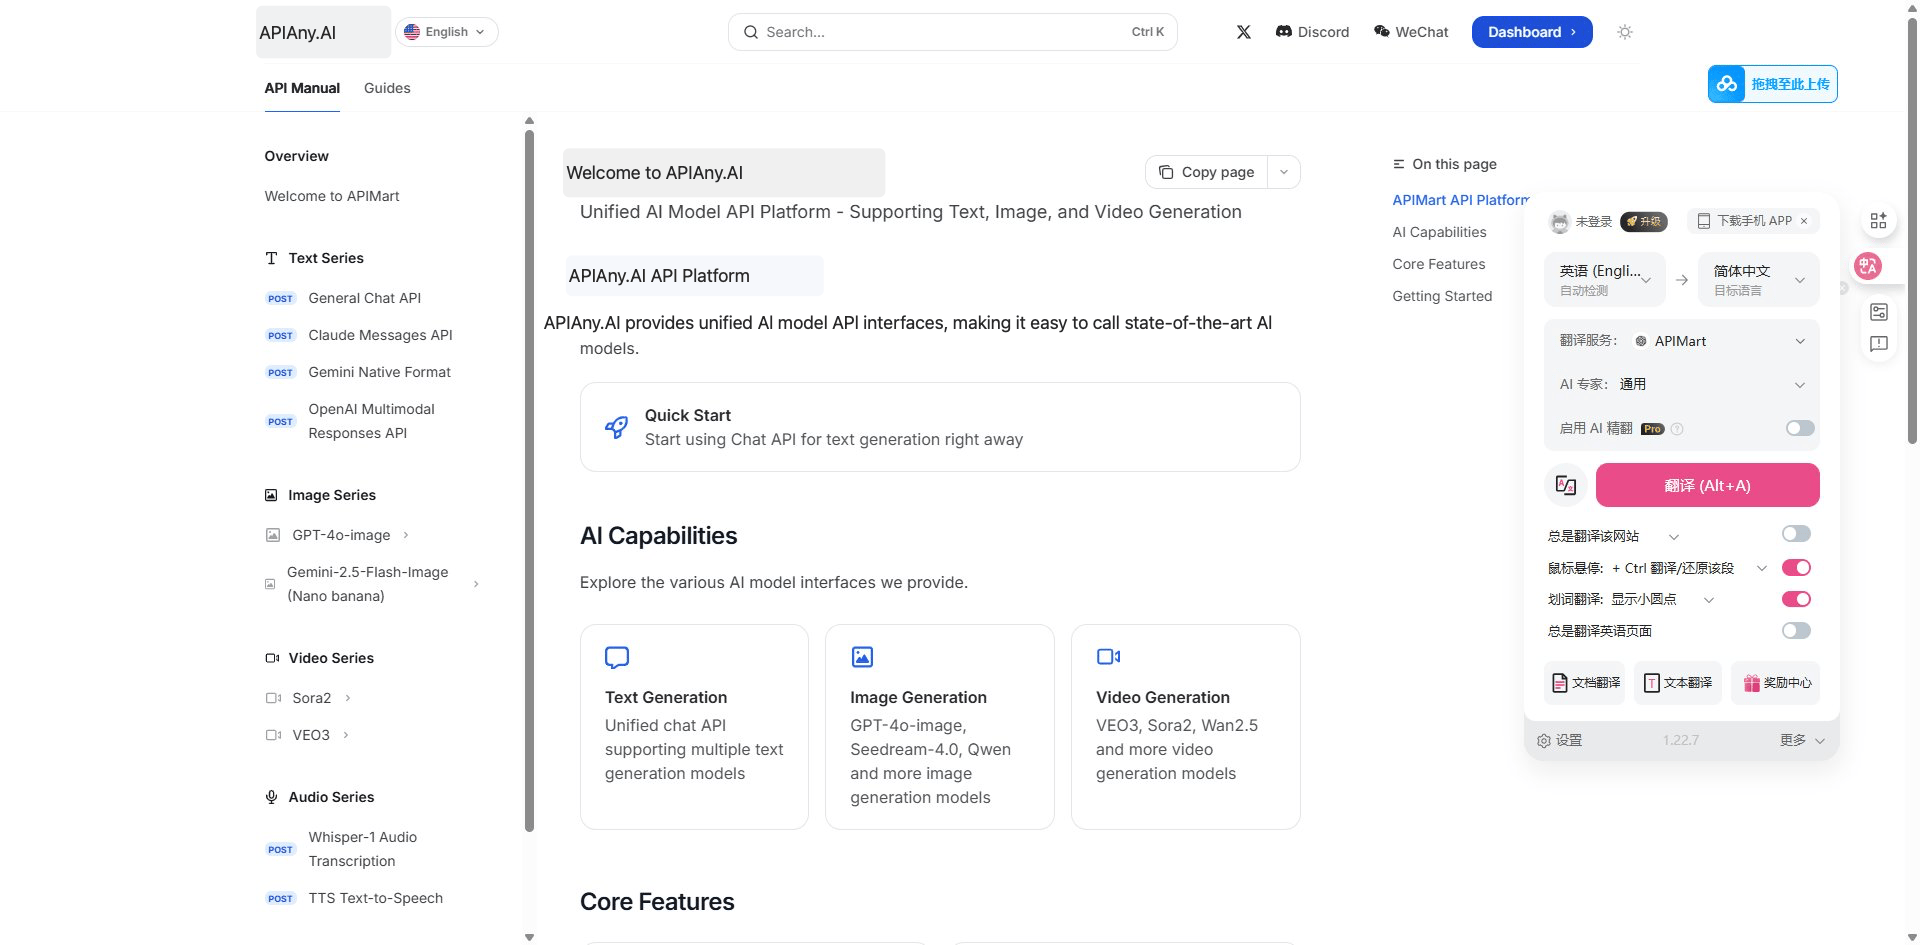Image resolution: width=1920 pixels, height=945 pixels.
Task: Switch to API Manual tab
Action: click(x=302, y=88)
